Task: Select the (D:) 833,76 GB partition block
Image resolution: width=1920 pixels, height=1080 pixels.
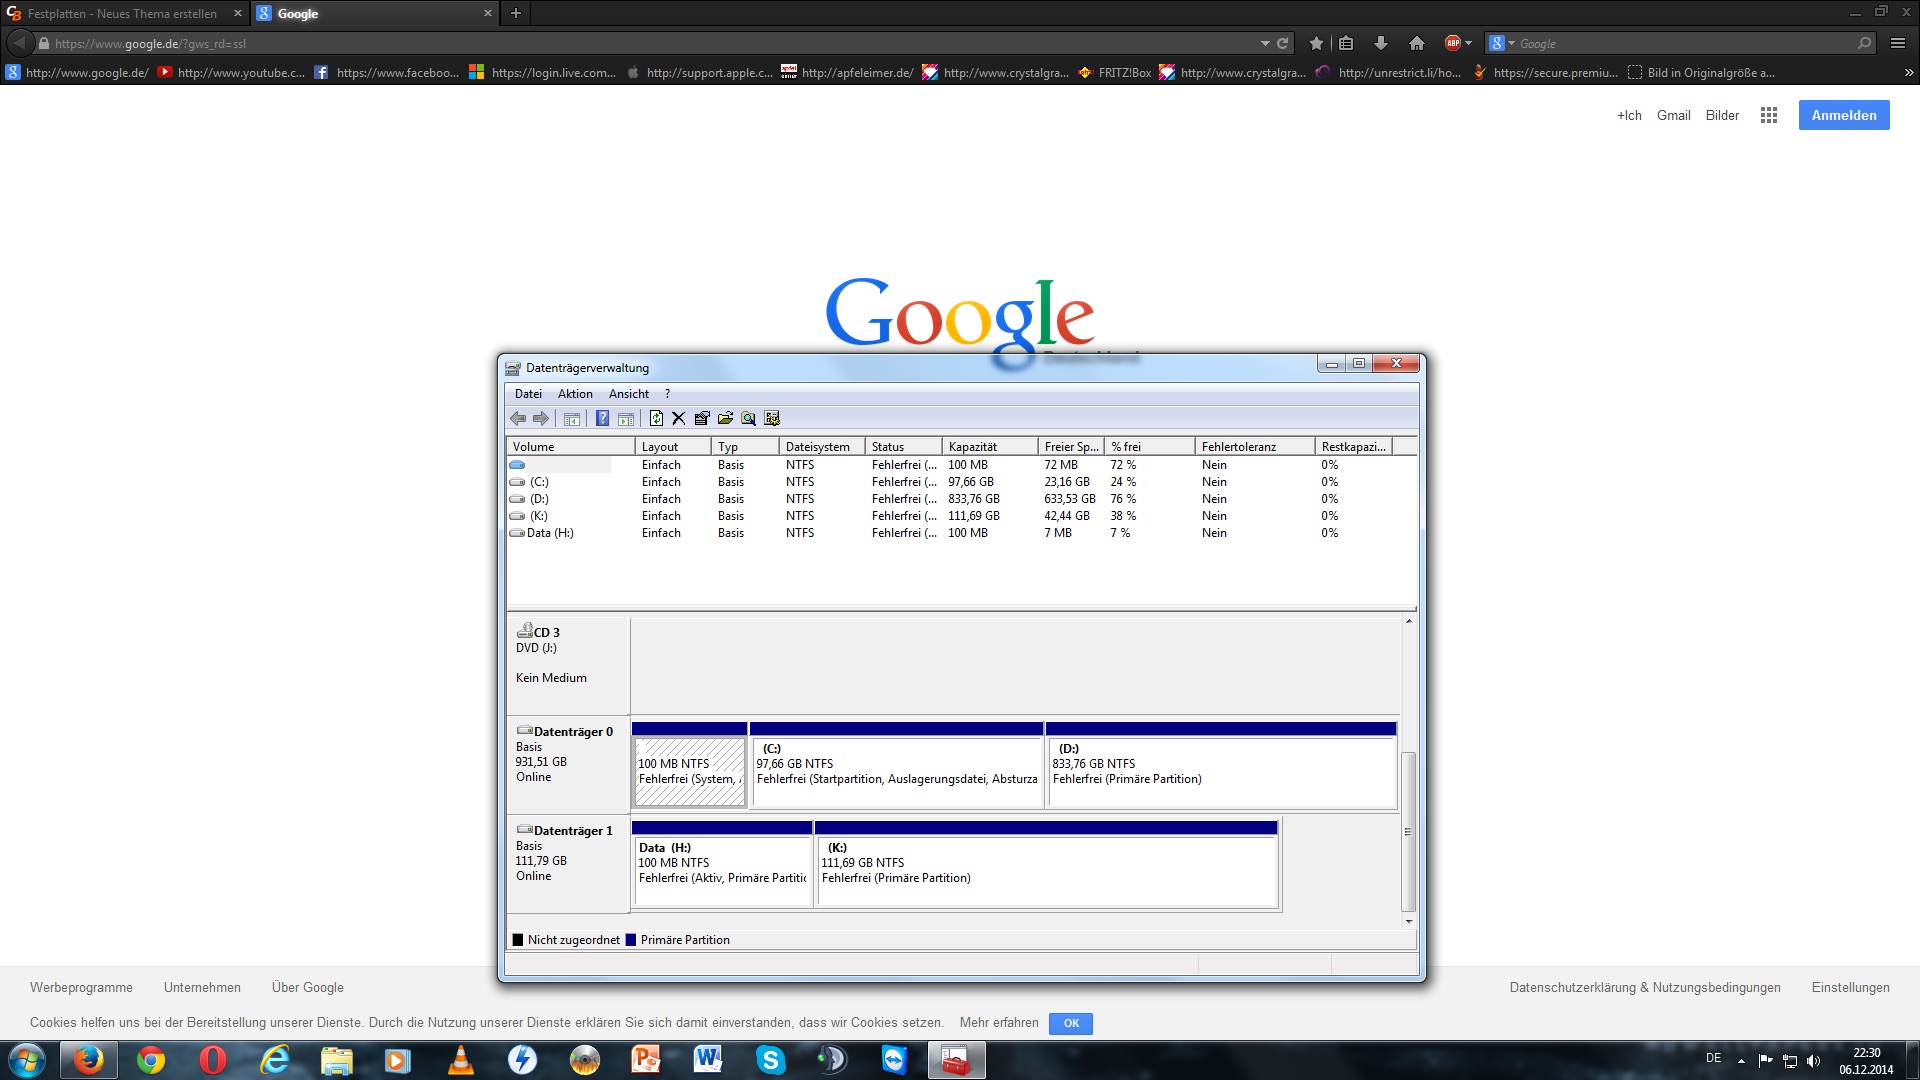Action: [x=1220, y=771]
